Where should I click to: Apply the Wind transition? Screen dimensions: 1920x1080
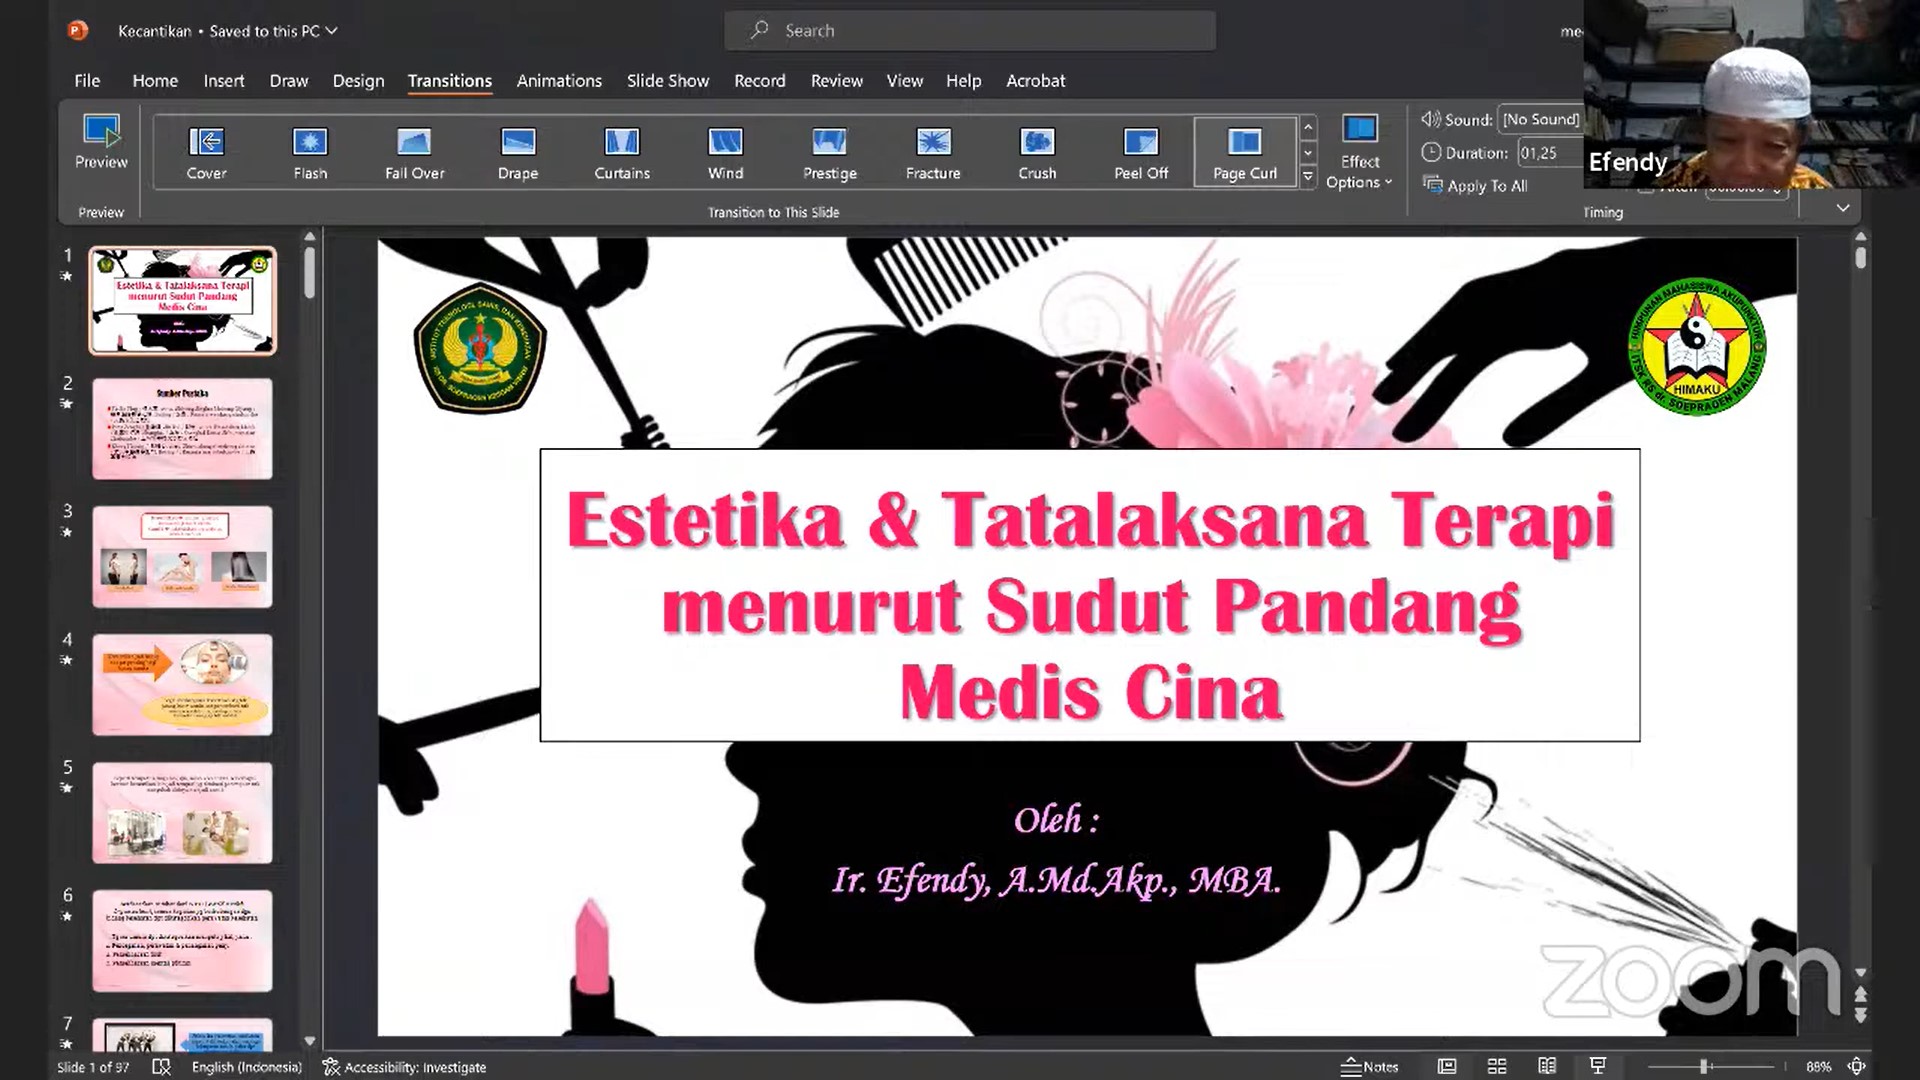(725, 152)
